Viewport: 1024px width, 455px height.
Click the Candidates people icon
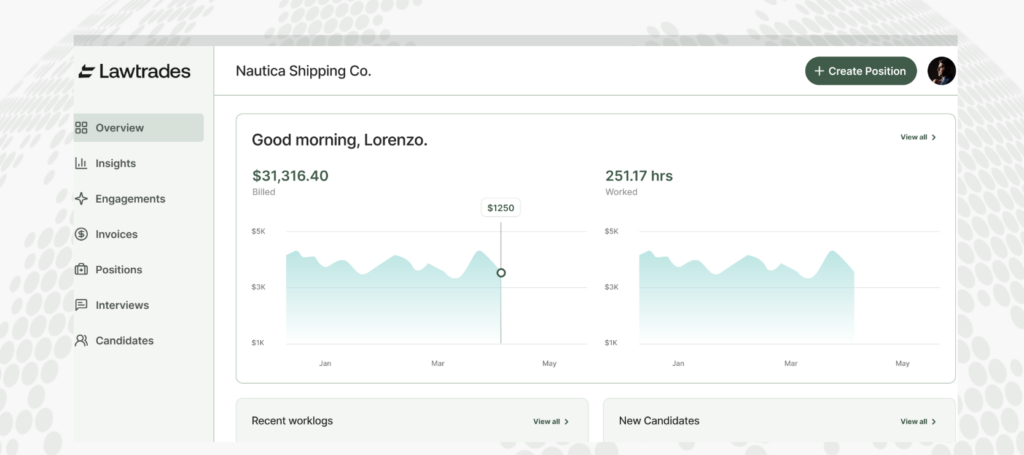point(82,341)
